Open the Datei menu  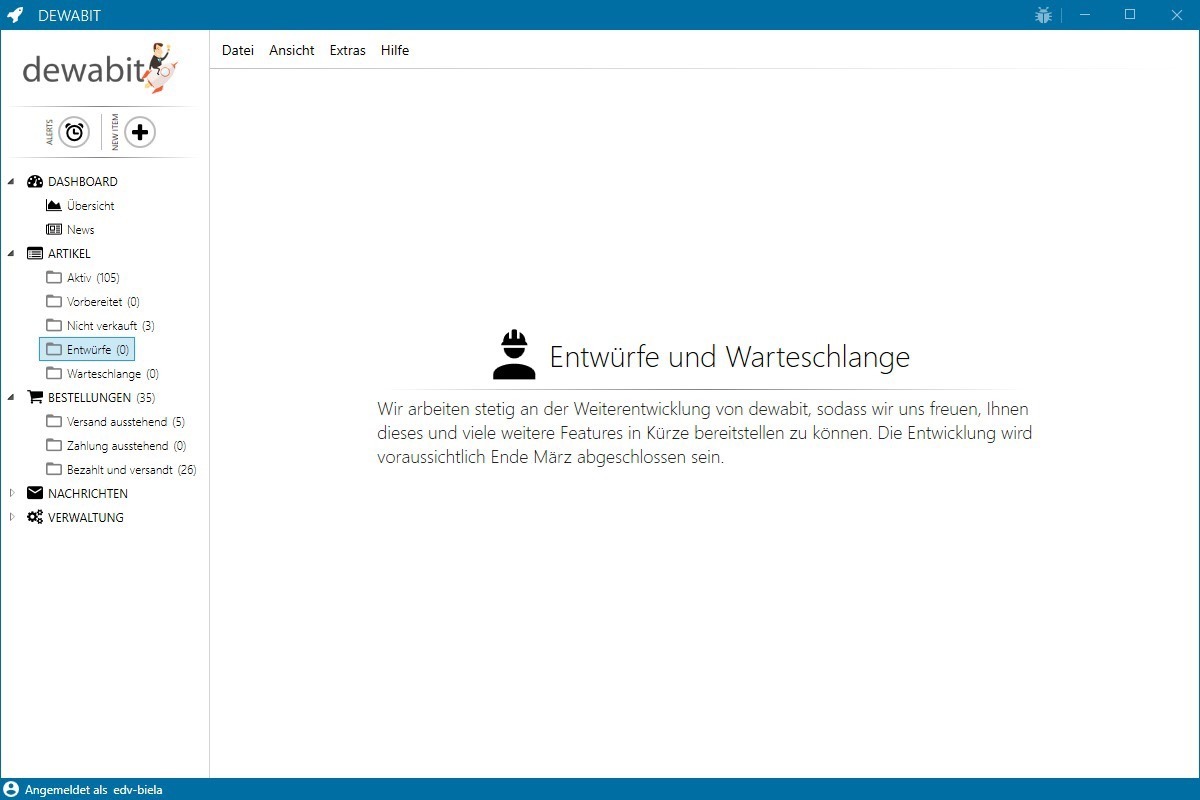click(x=238, y=50)
